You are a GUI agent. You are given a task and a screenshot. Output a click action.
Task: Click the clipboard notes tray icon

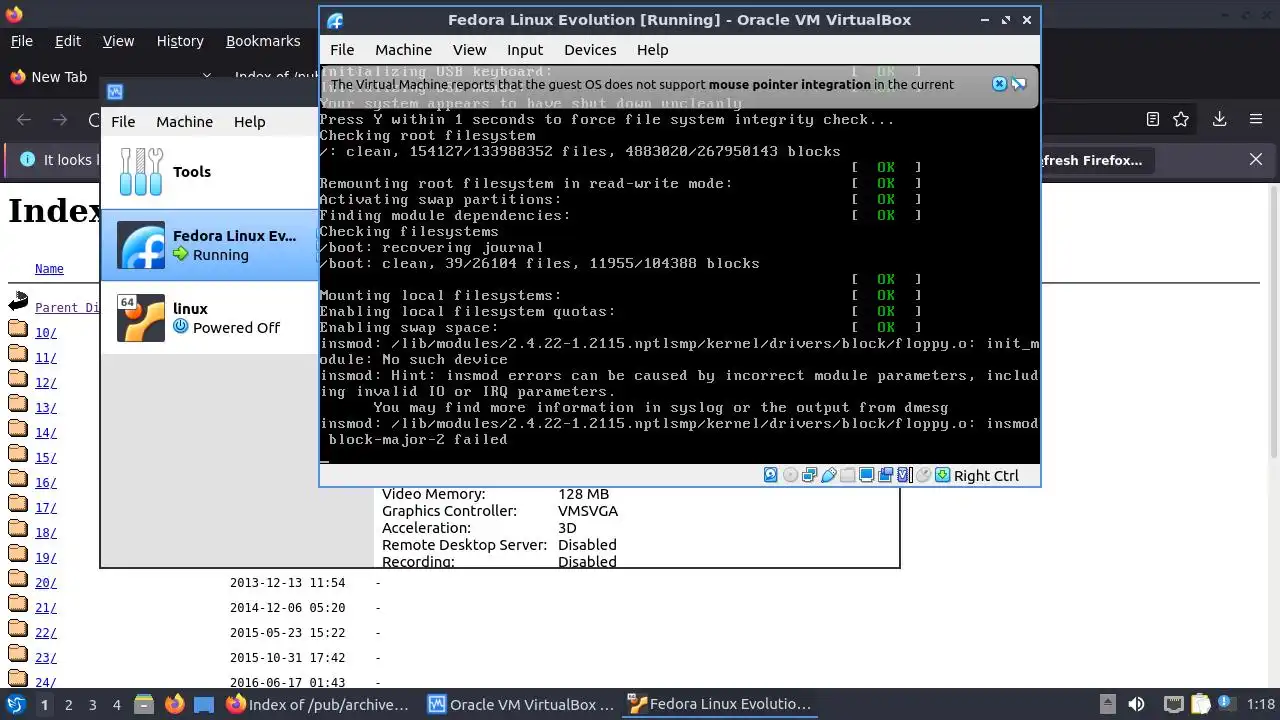coord(1200,704)
